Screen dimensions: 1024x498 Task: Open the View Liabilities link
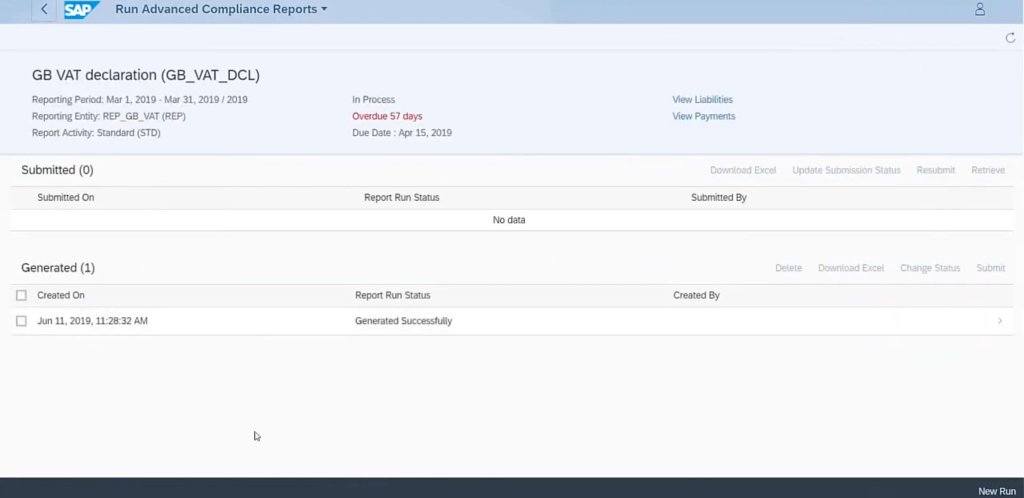702,100
